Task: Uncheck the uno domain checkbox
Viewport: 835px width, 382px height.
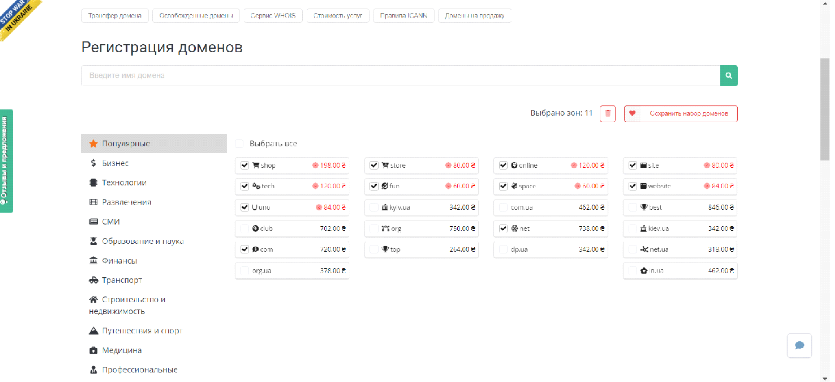Action: 244,207
